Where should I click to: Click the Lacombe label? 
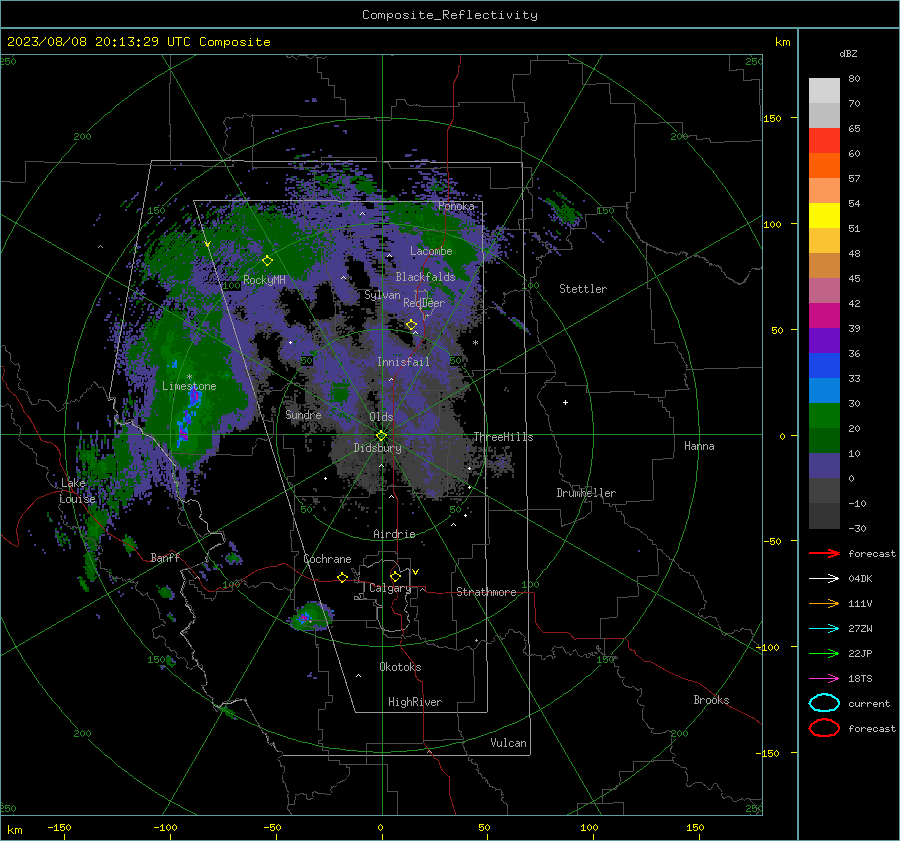coord(431,251)
